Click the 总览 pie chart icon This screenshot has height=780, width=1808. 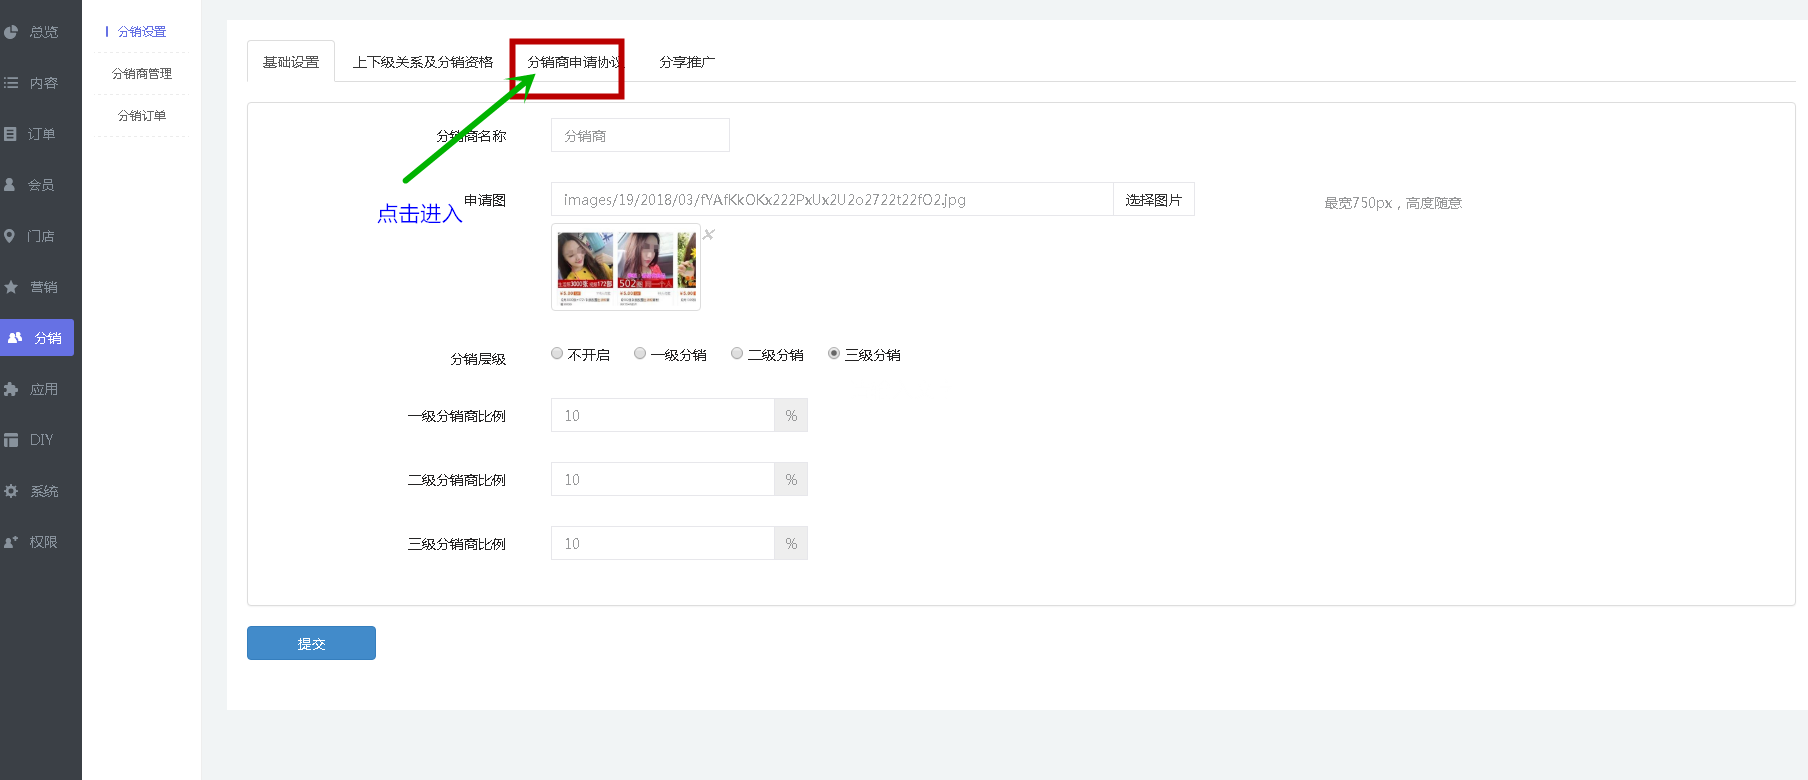pyautogui.click(x=11, y=32)
